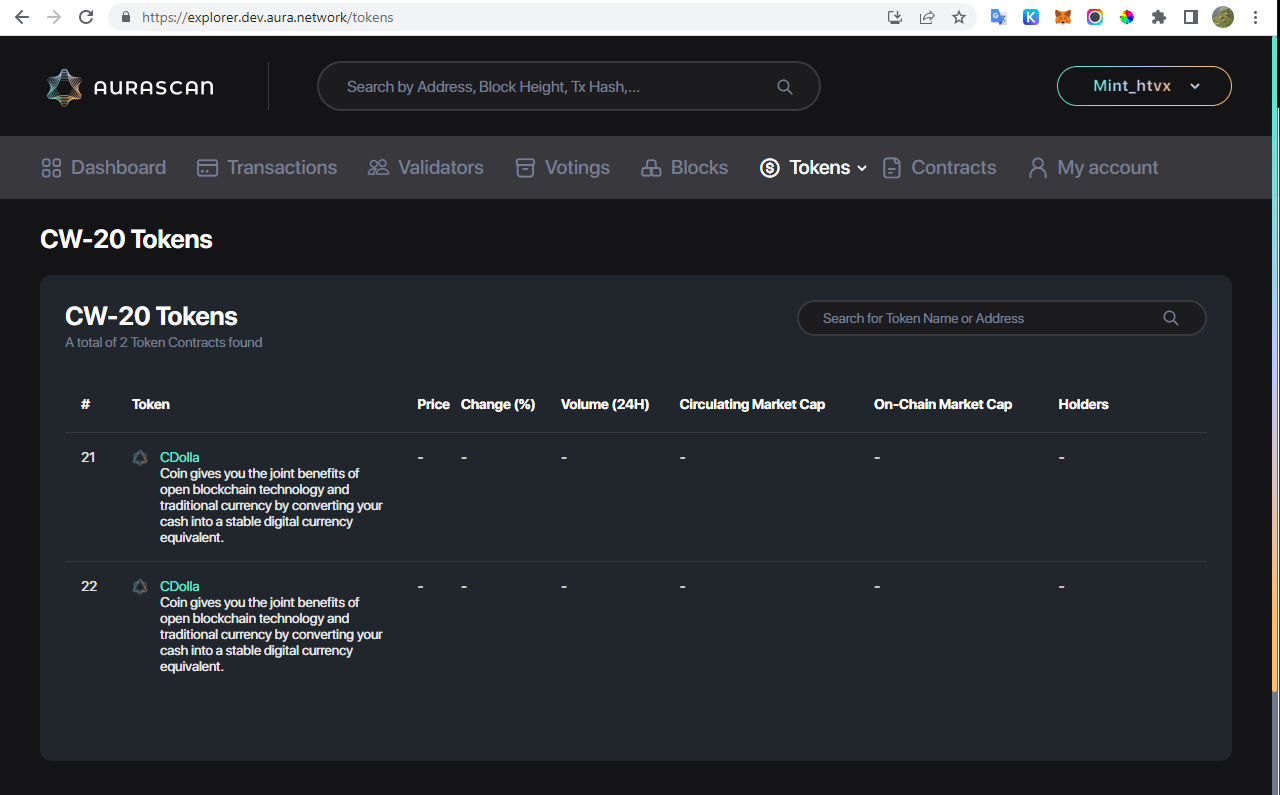The height and width of the screenshot is (795, 1280).
Task: Click the Circulating Market Cap column header
Action: click(x=752, y=405)
